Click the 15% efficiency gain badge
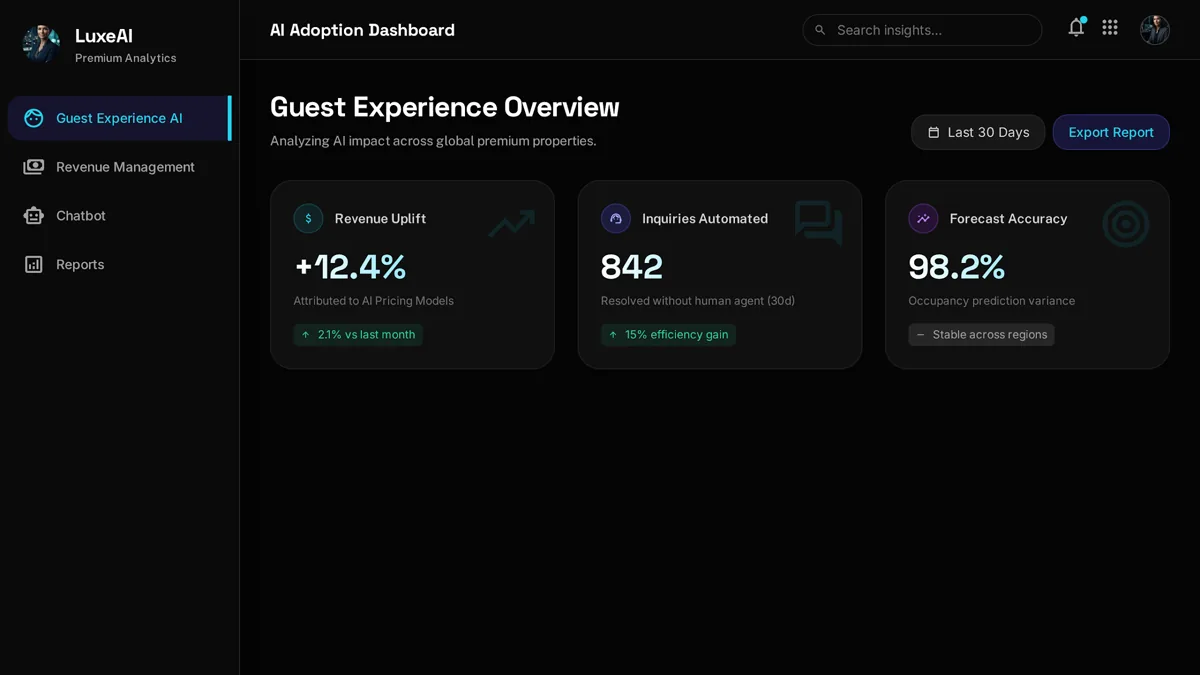Screen dimensions: 1200x675 pos(669,335)
